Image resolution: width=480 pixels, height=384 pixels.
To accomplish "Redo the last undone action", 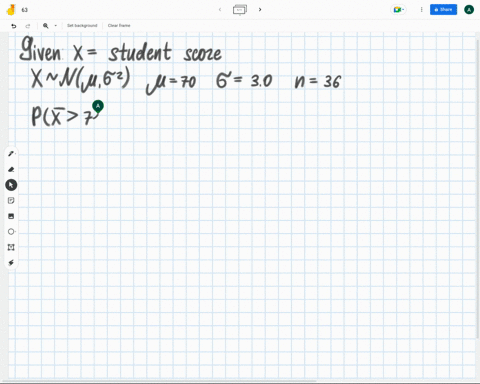I will 28,26.
